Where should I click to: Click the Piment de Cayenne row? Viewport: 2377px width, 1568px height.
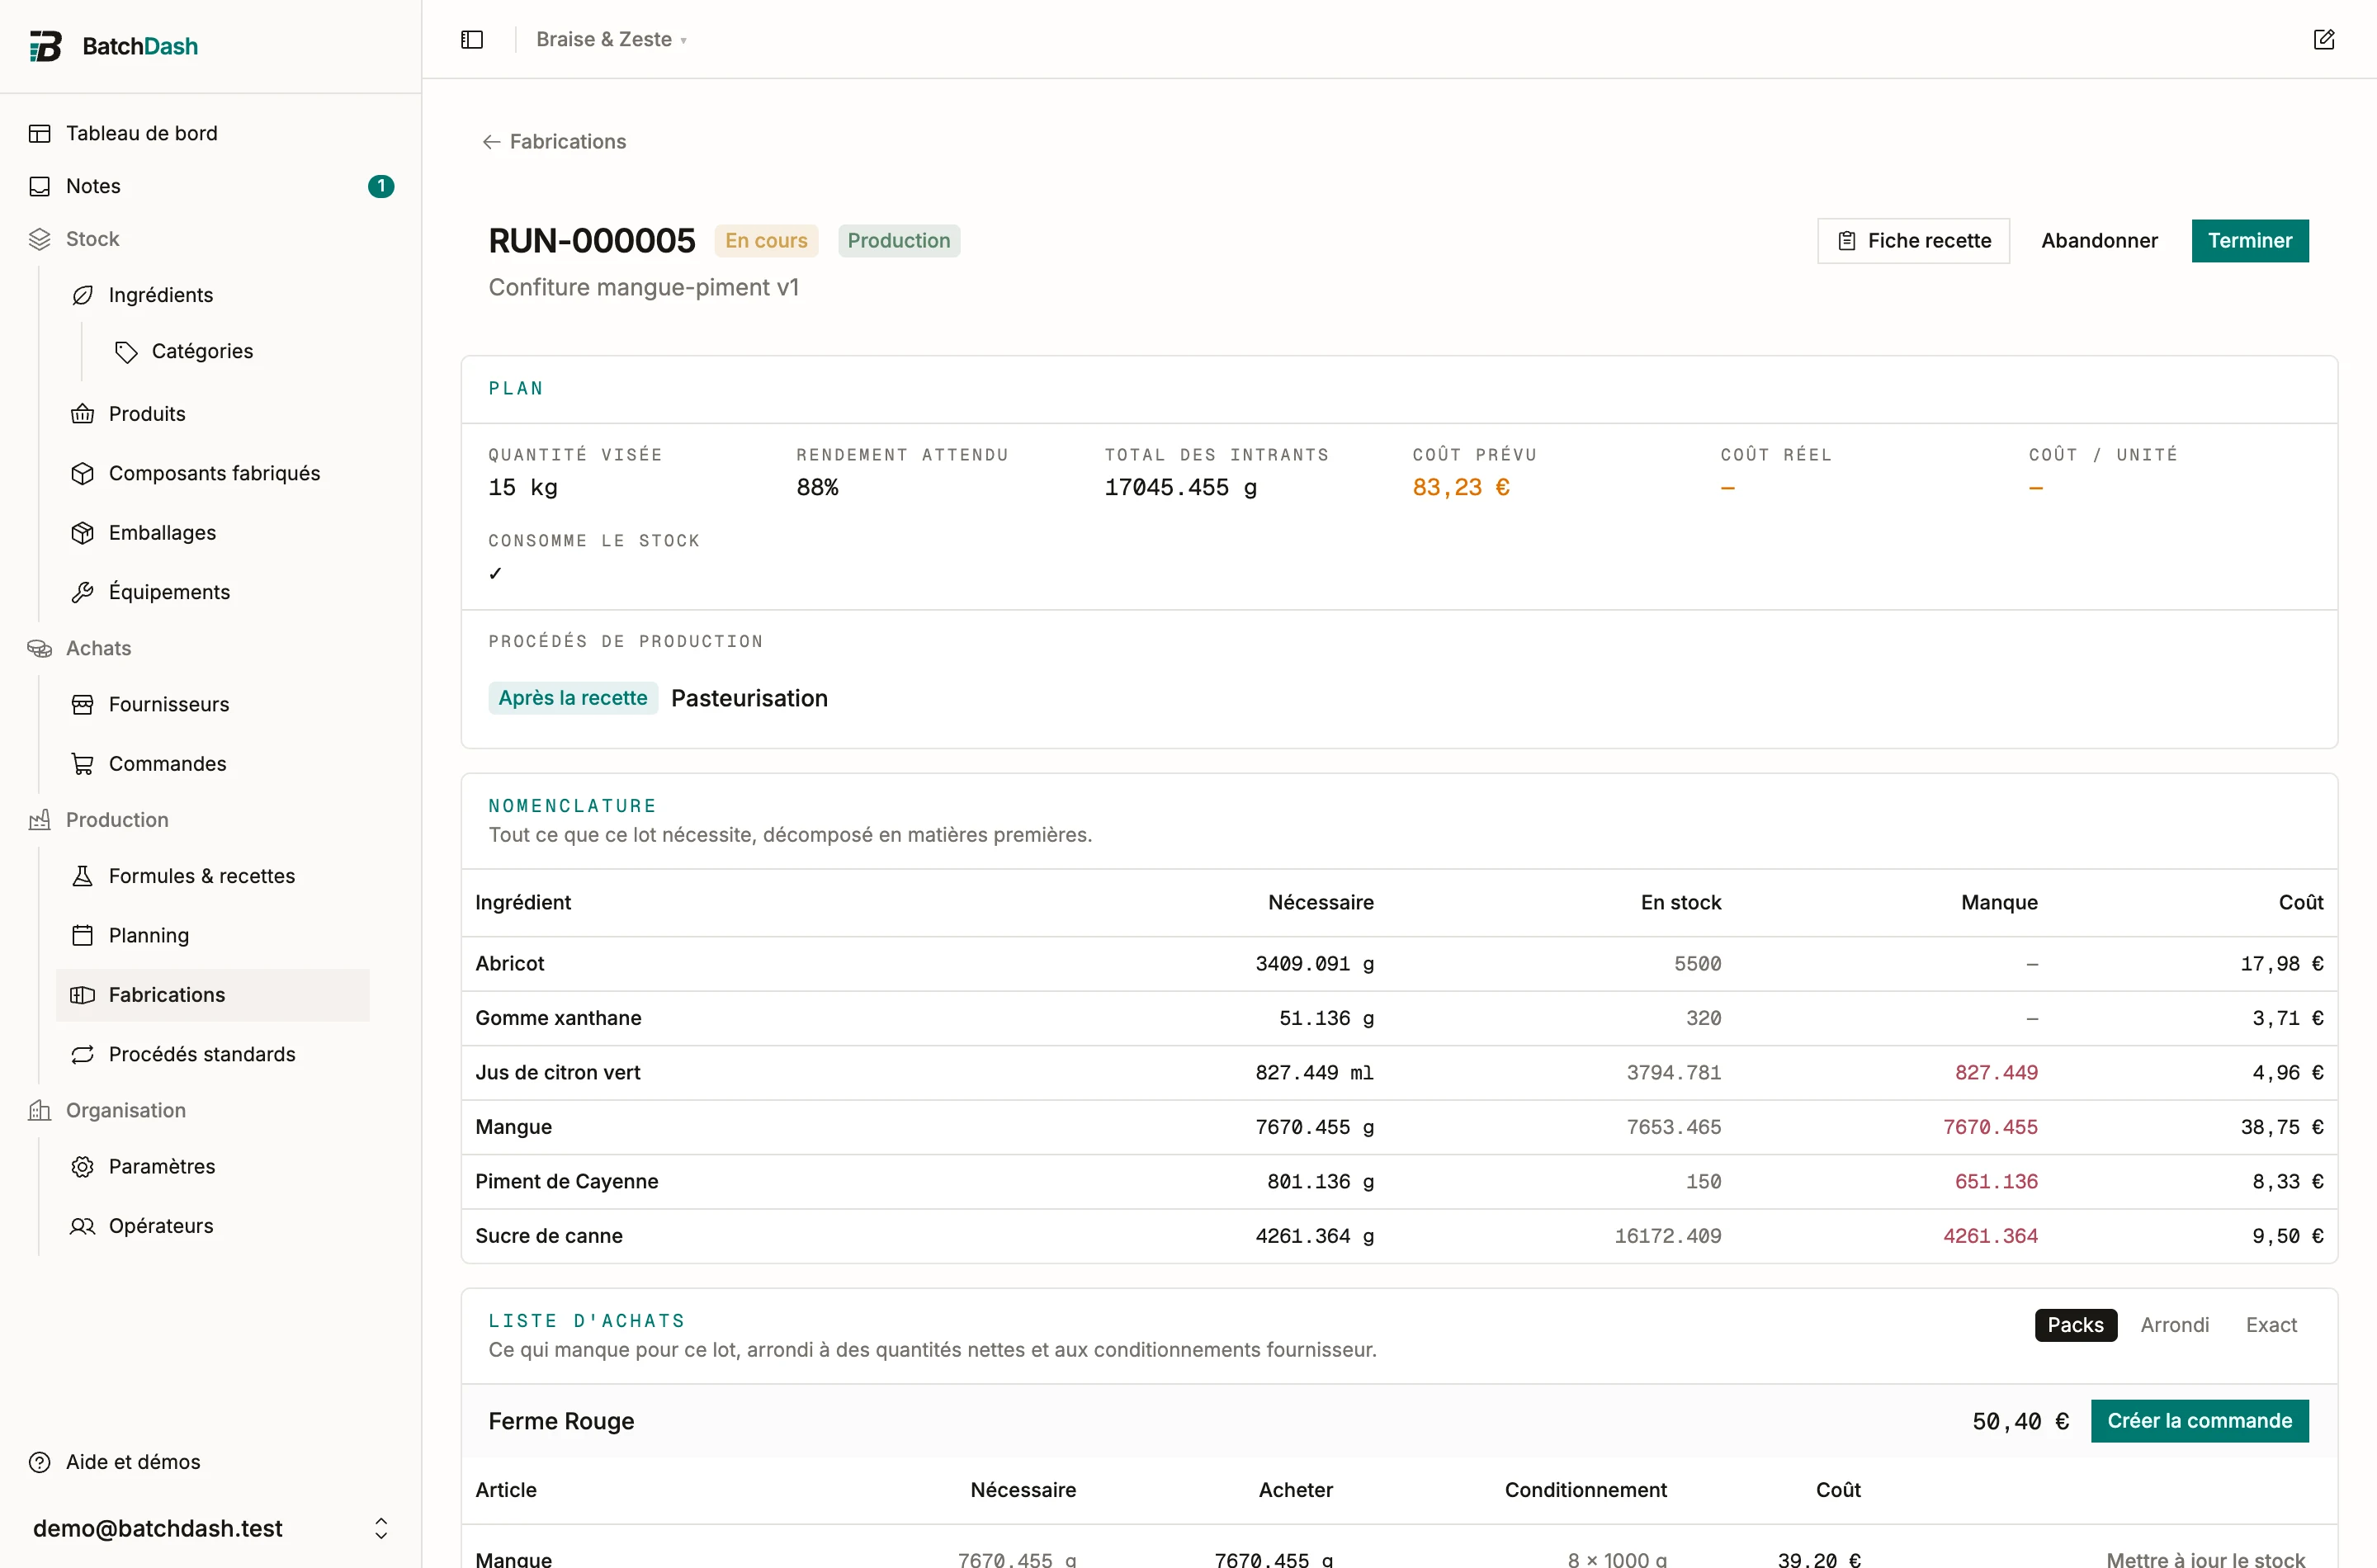coord(1399,1182)
